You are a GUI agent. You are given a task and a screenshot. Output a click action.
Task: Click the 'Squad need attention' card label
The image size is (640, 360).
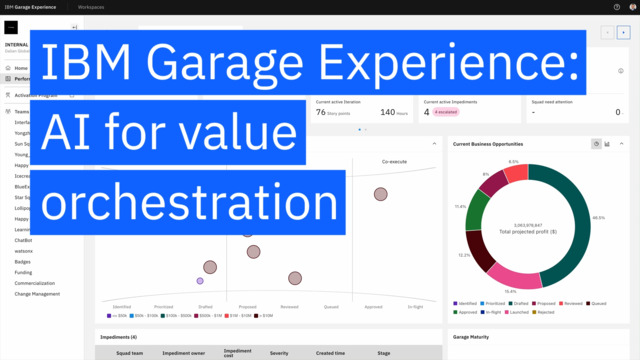(552, 102)
